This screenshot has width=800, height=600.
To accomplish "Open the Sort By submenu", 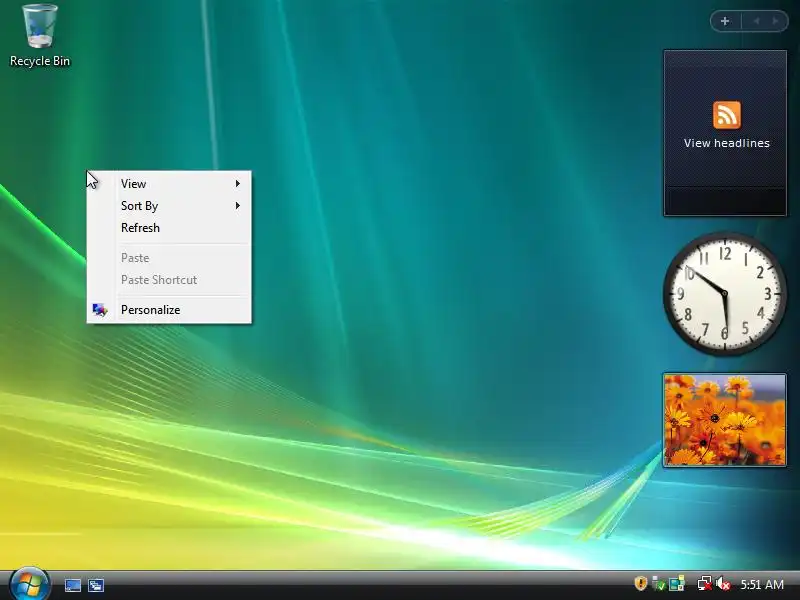I will click(169, 206).
